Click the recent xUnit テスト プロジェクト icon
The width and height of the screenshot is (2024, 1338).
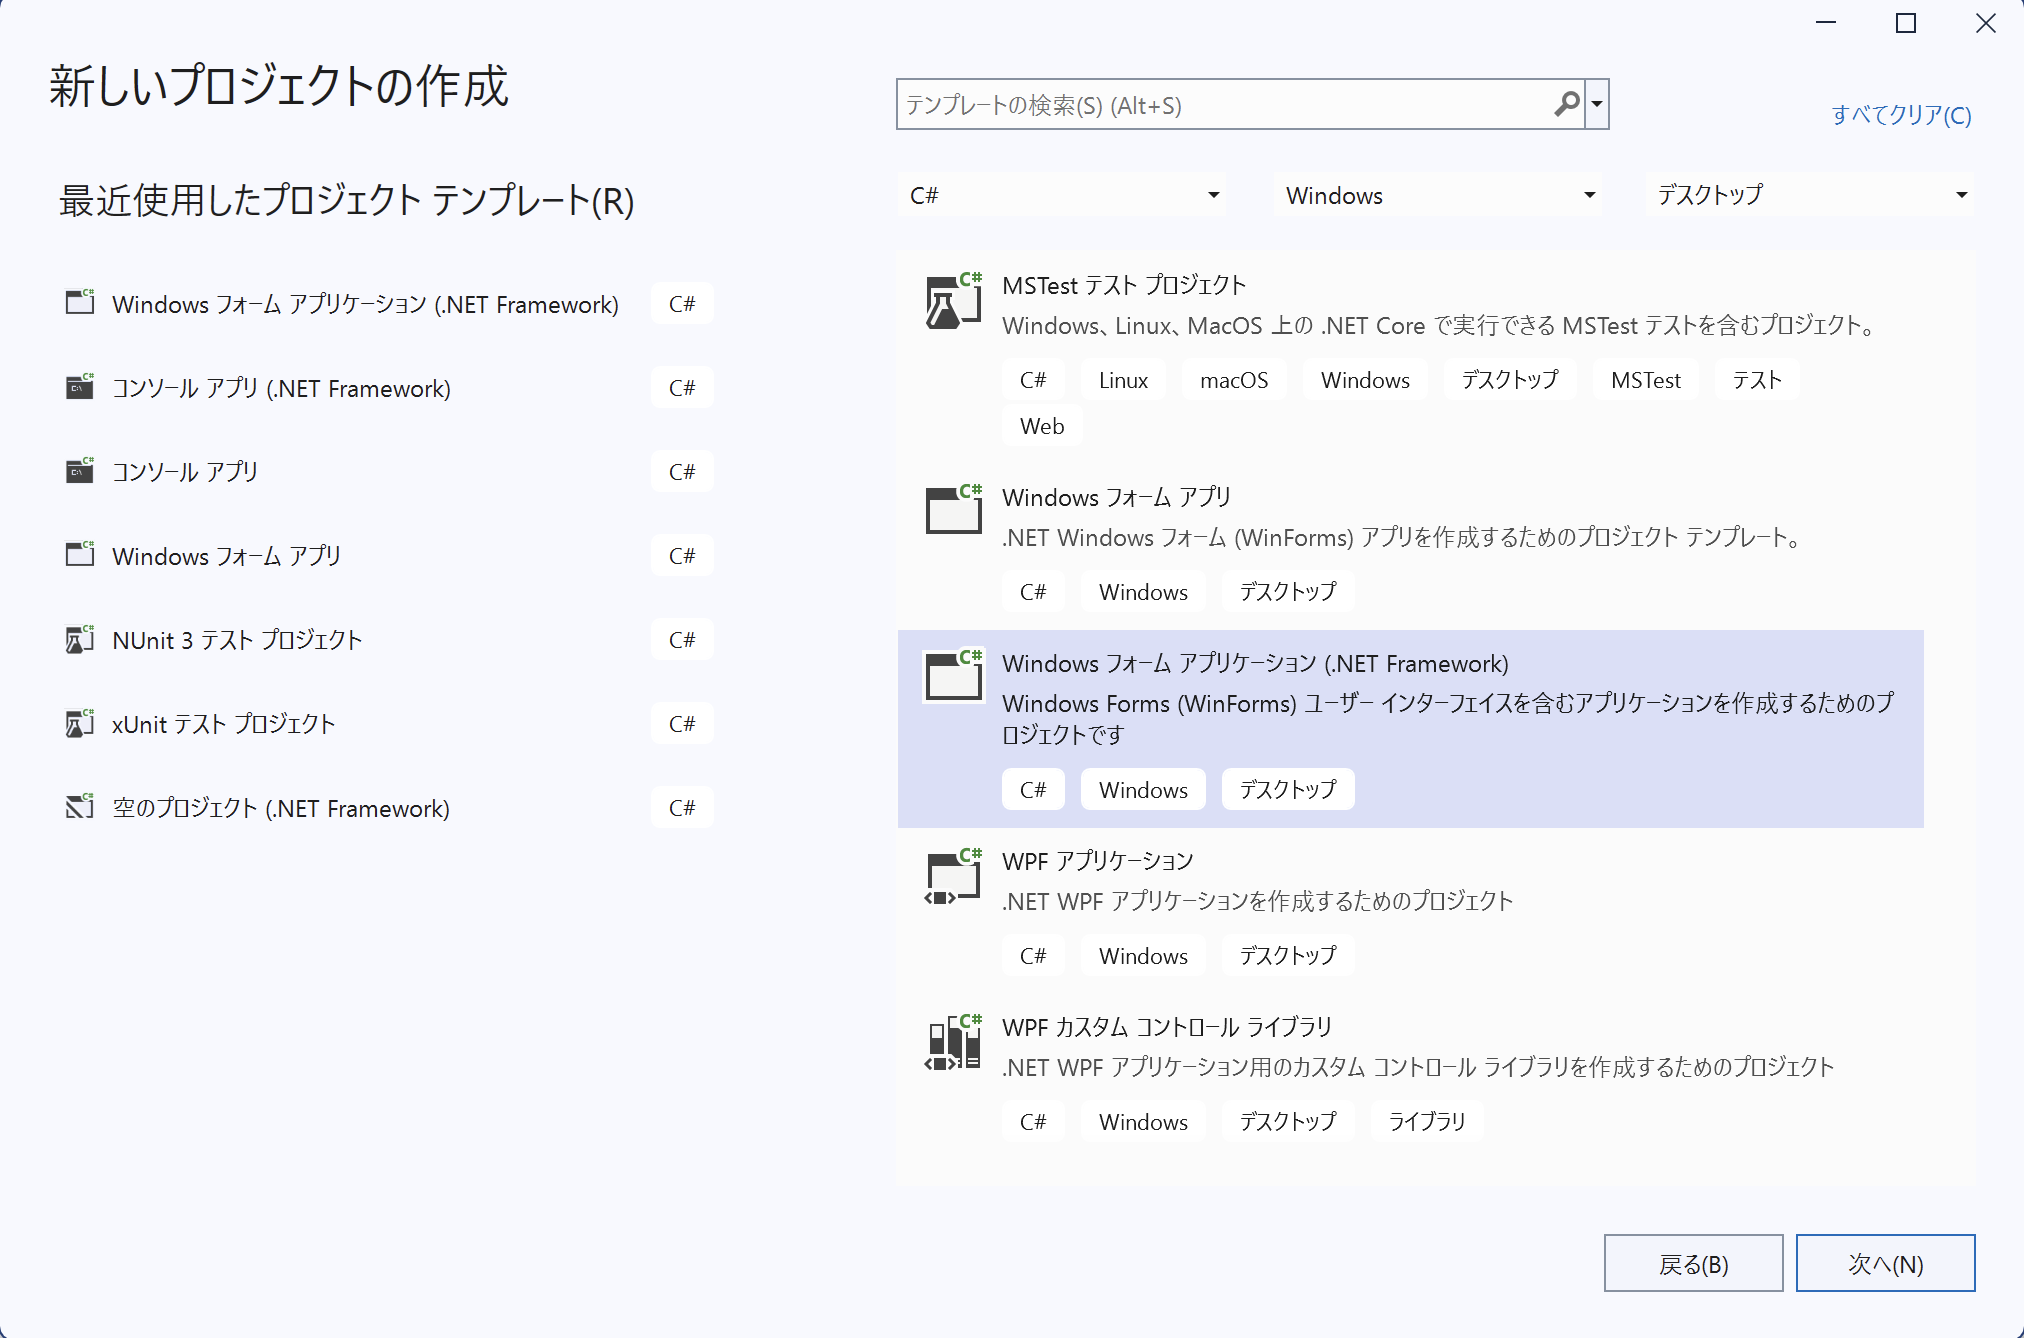point(80,723)
